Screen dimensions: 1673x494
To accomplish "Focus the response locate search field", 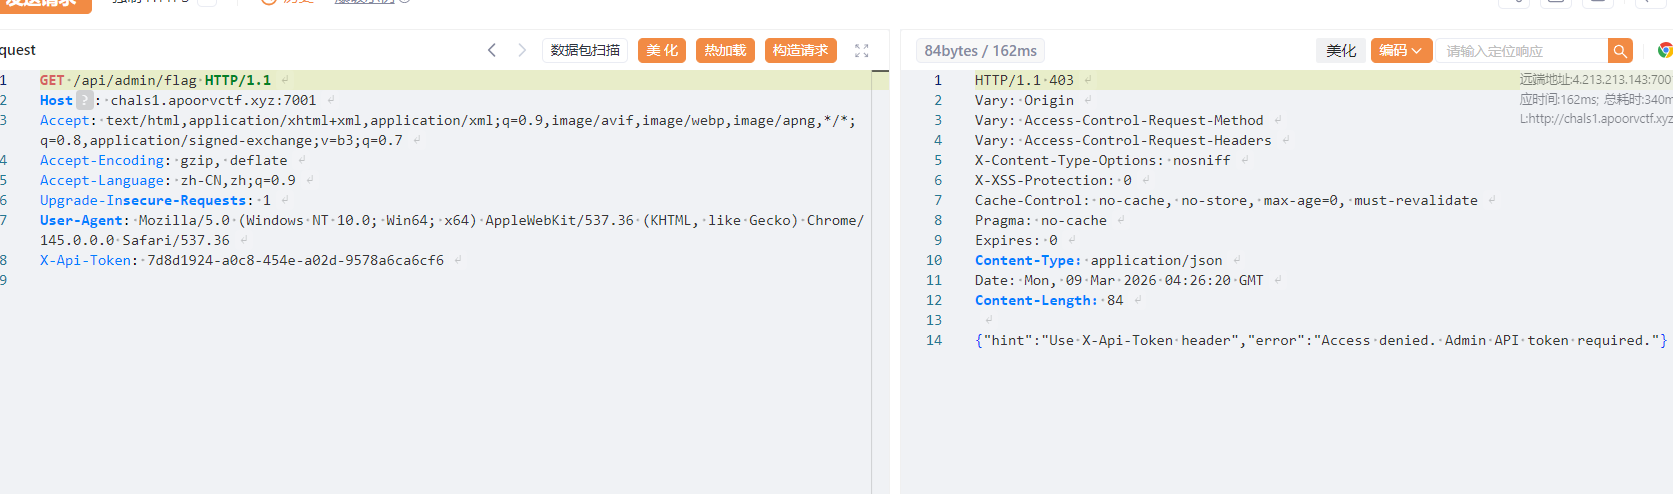I will [1521, 51].
